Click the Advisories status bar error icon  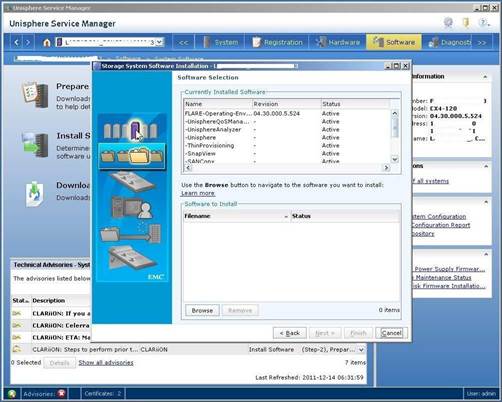tap(61, 394)
